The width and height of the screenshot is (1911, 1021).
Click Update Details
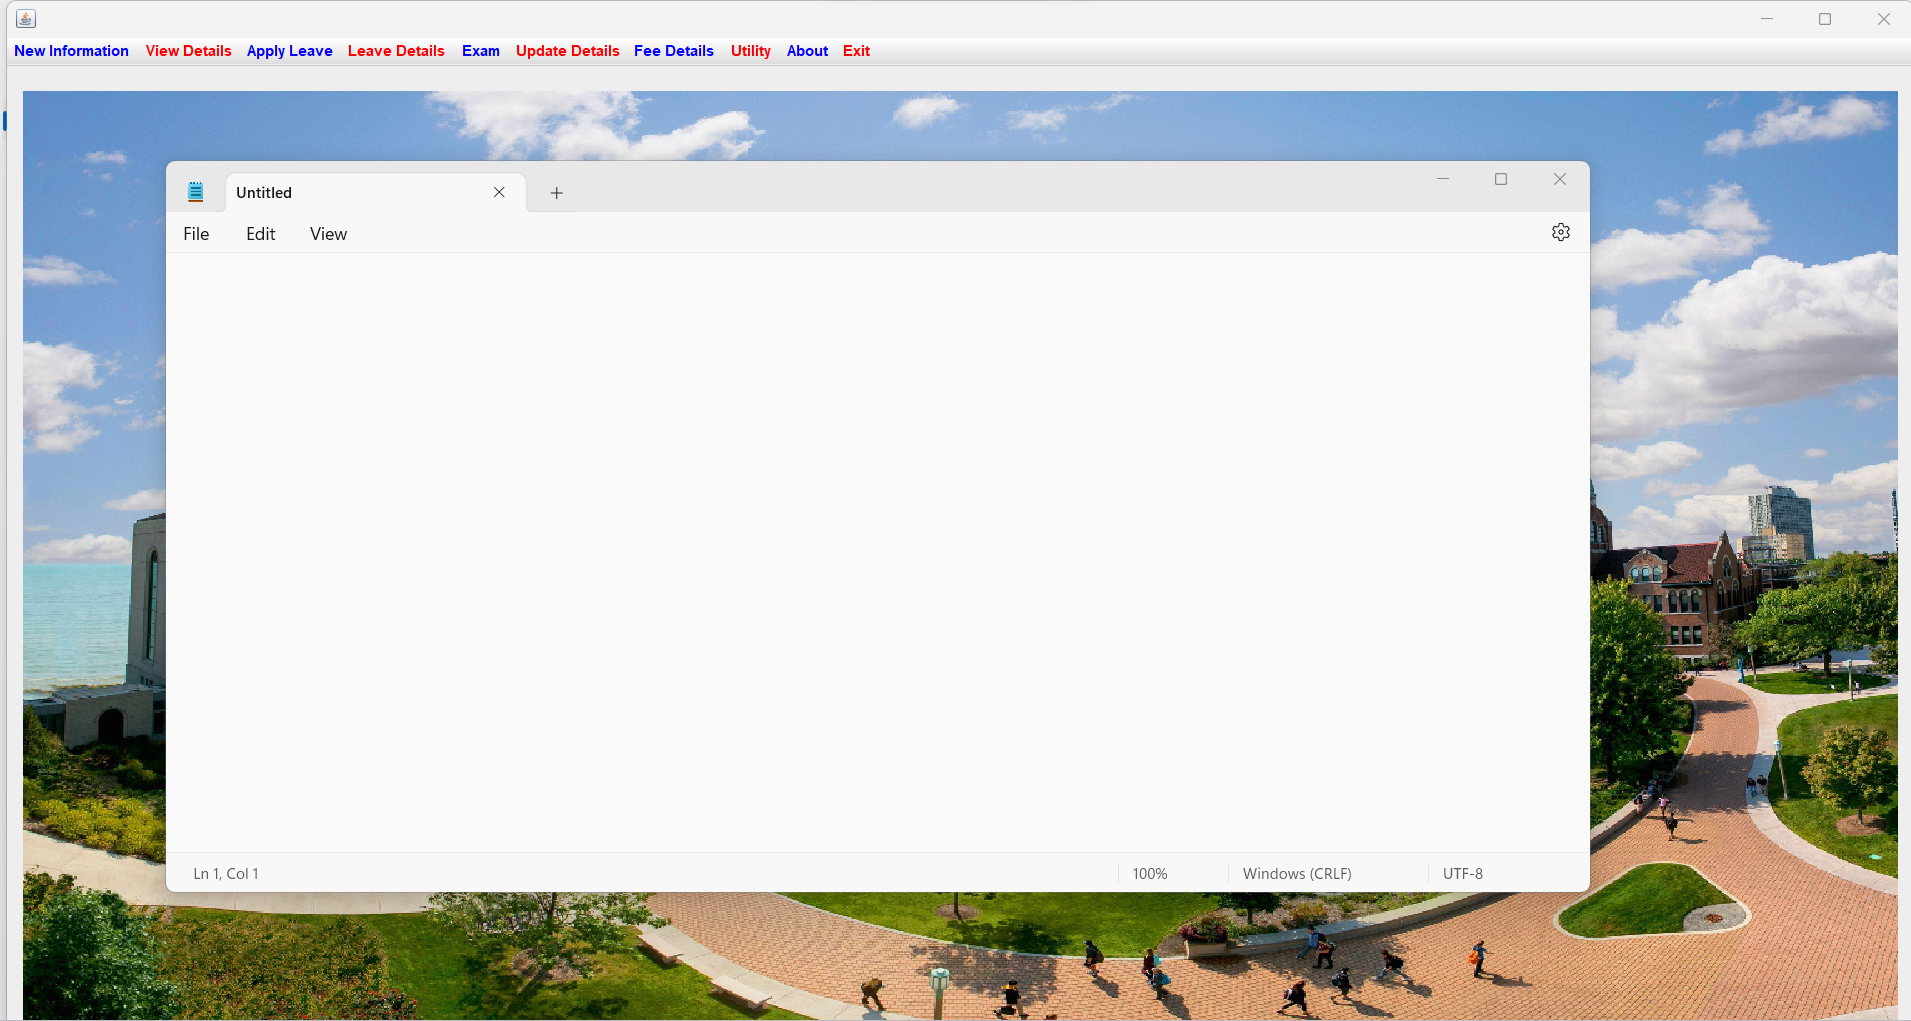coord(566,50)
